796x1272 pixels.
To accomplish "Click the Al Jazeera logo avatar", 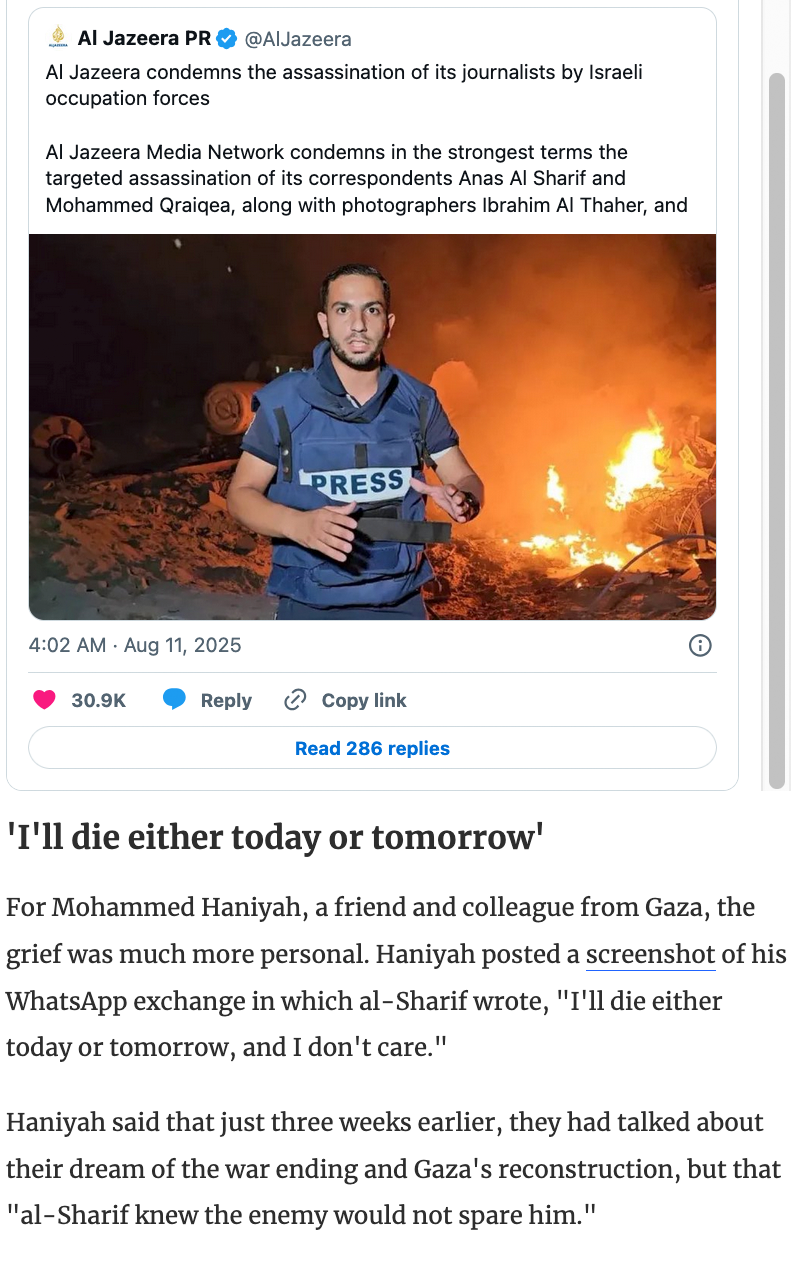I will point(59,39).
